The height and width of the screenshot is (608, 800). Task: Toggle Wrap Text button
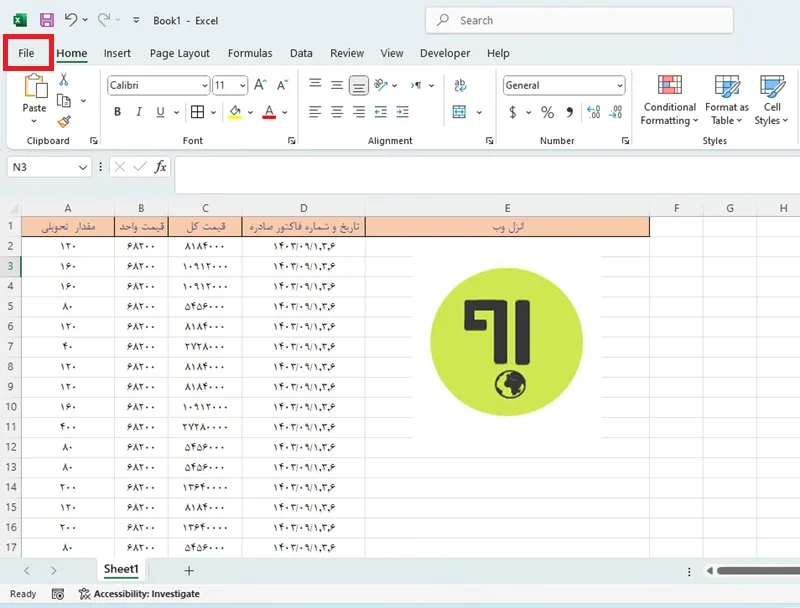[460, 85]
